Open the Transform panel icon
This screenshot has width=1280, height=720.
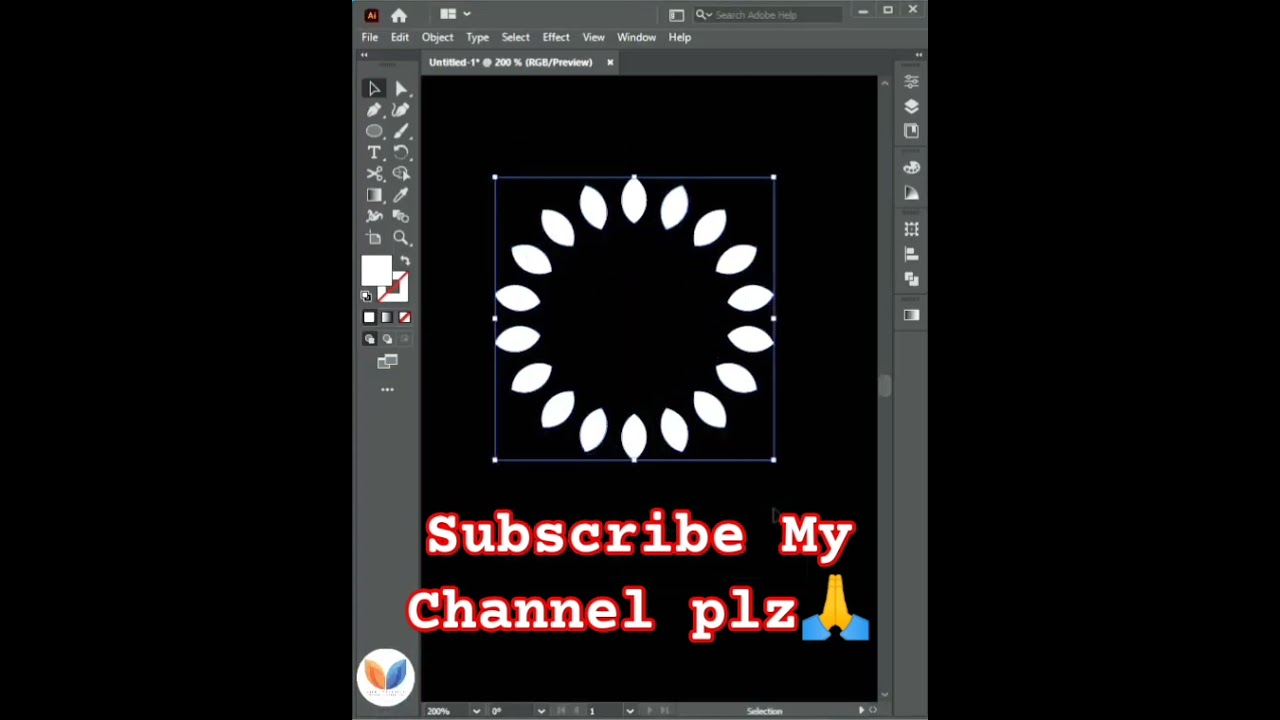tap(911, 230)
